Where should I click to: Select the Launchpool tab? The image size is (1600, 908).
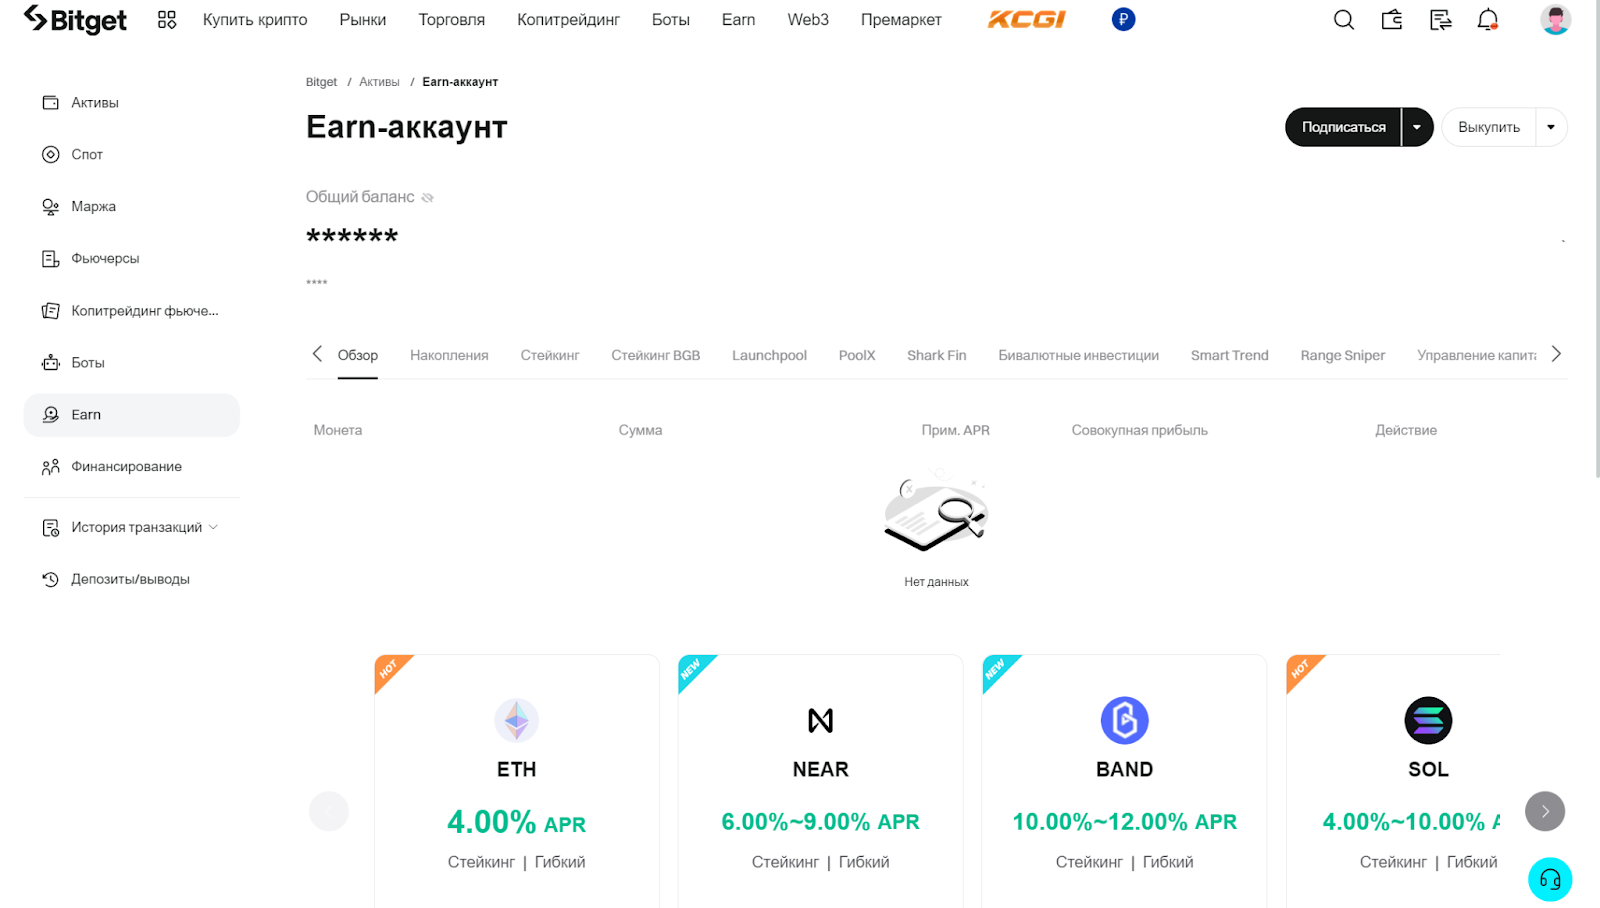(769, 355)
